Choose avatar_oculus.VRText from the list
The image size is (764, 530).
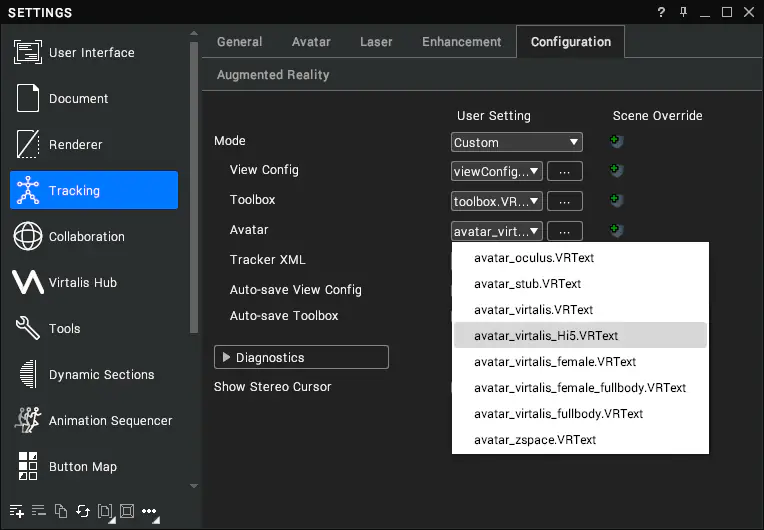580,258
